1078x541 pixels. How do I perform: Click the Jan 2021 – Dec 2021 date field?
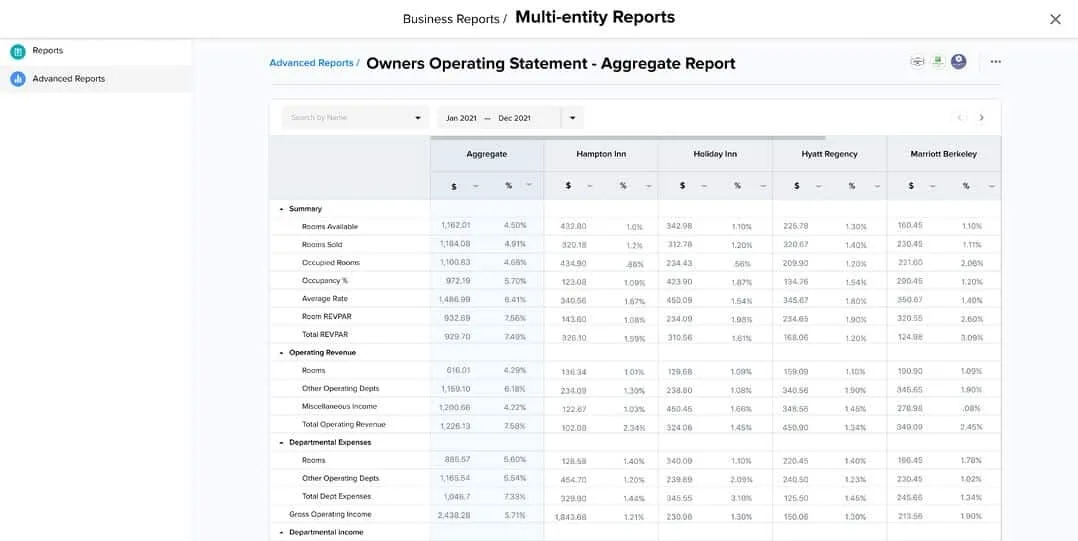pos(499,118)
